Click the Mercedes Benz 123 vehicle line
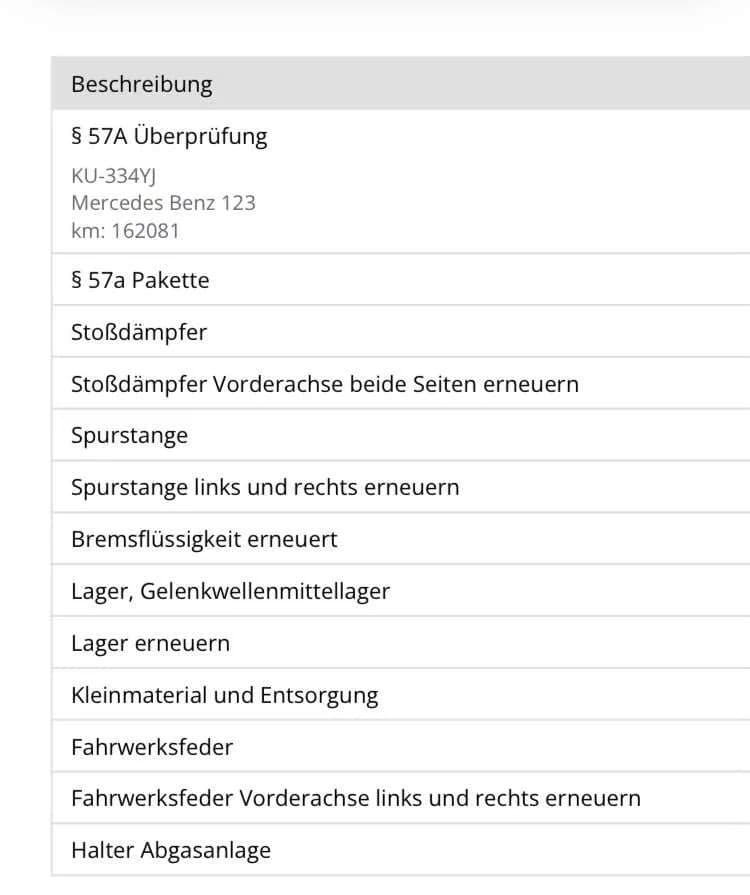The width and height of the screenshot is (750, 895). pos(163,203)
